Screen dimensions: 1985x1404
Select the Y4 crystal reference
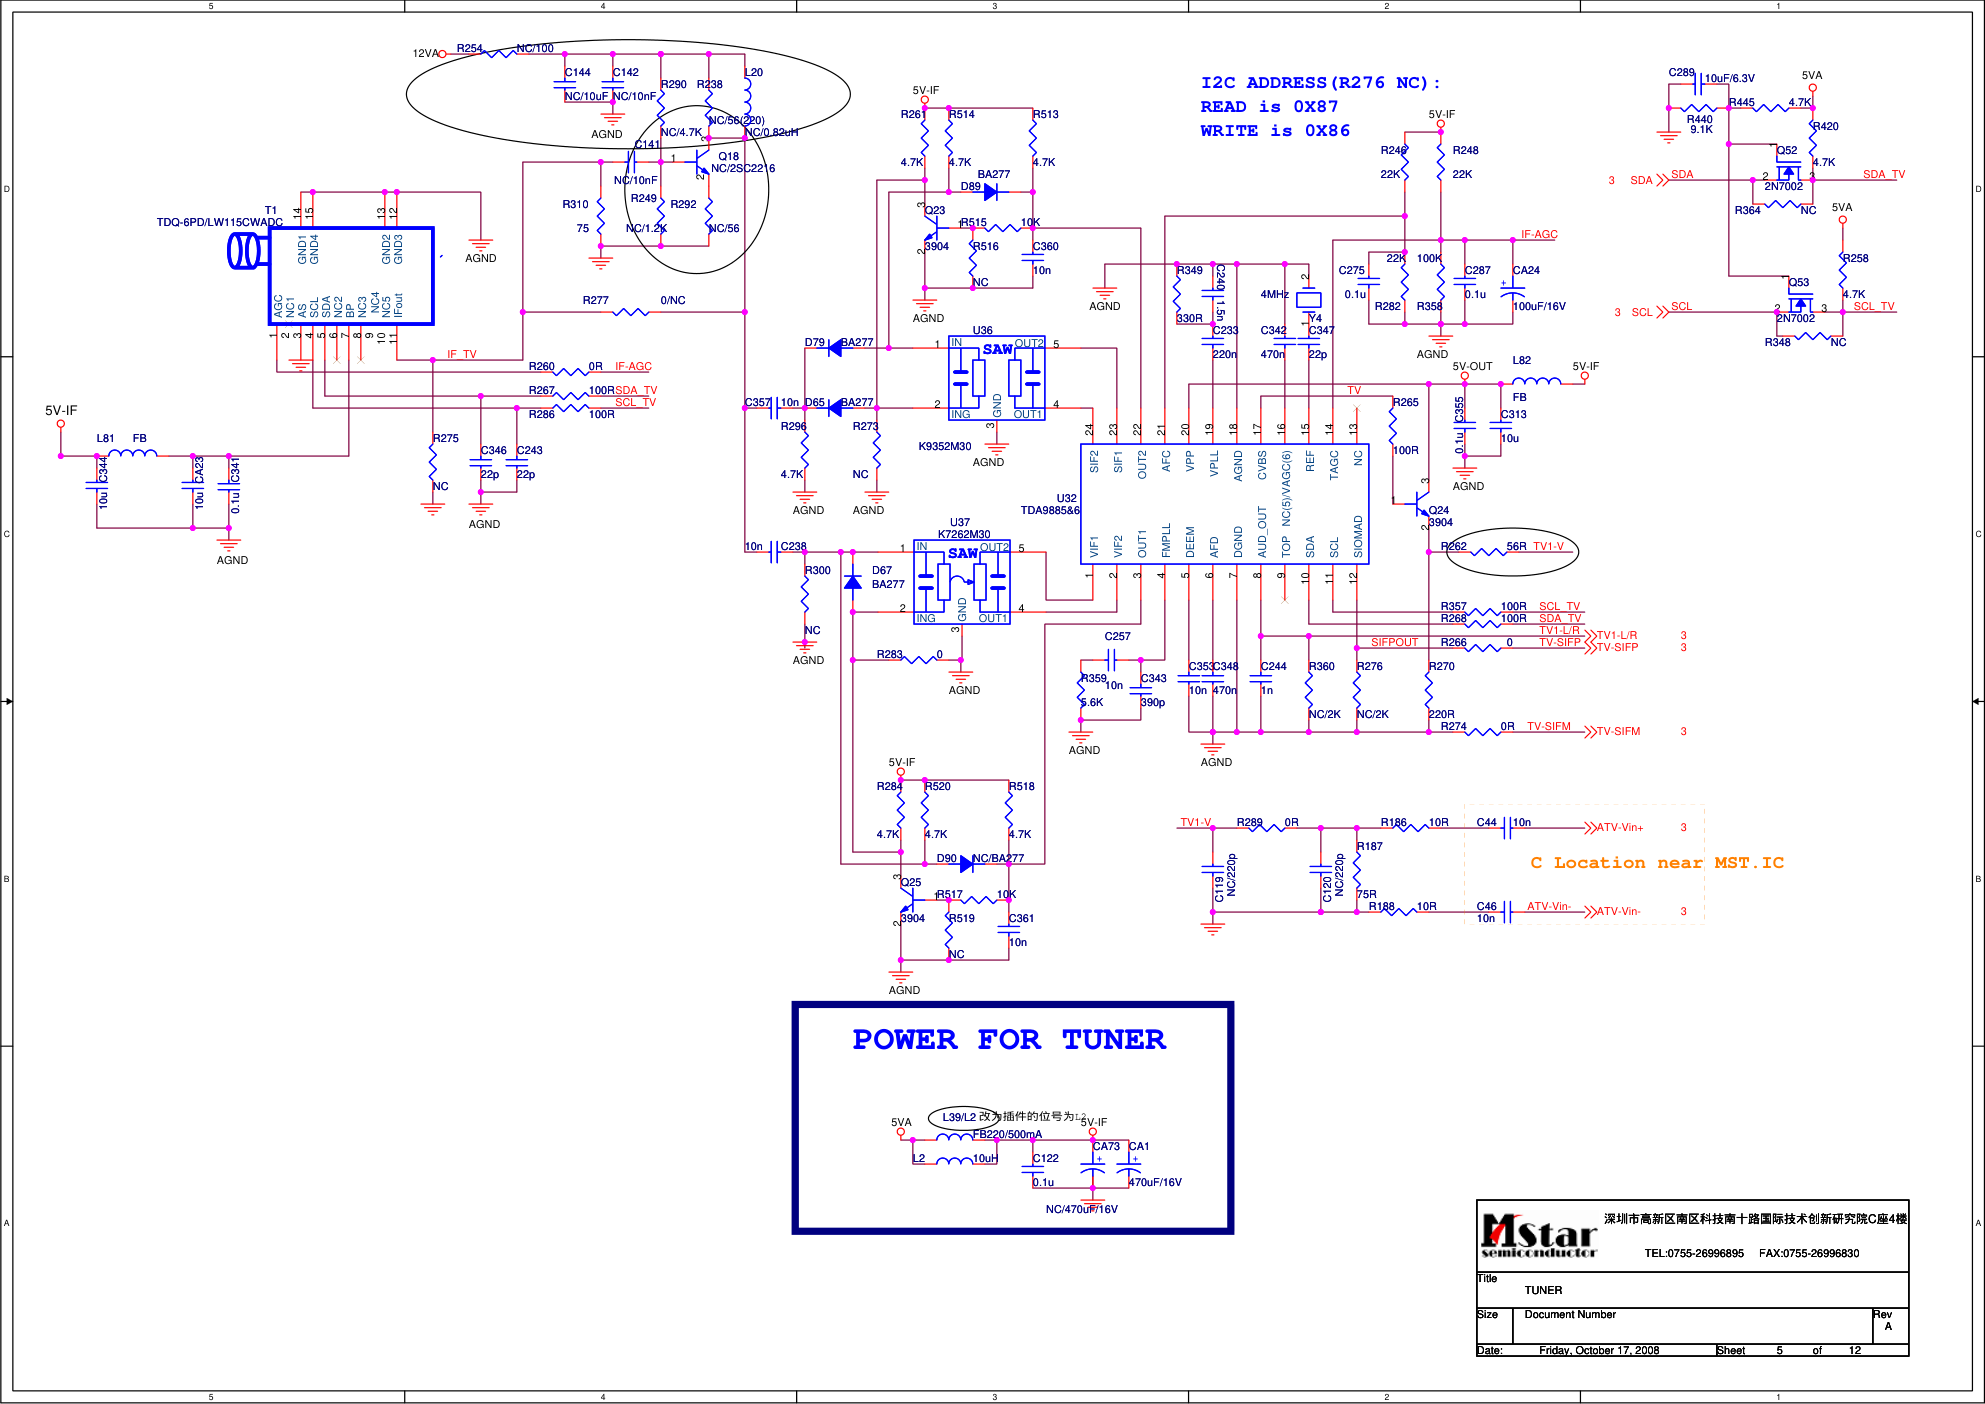coord(1315,318)
